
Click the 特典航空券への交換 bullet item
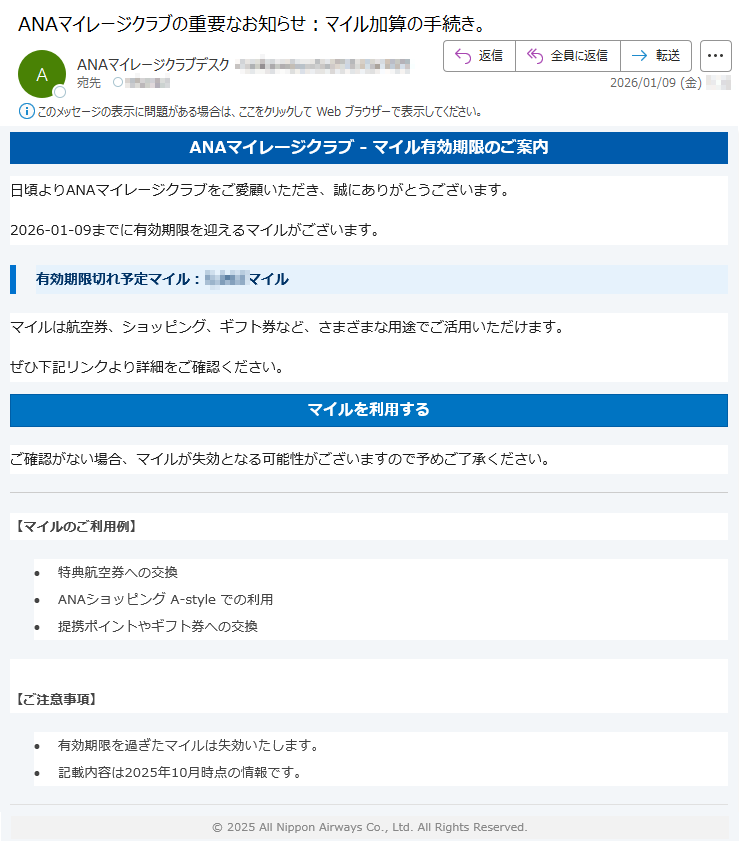coord(118,572)
